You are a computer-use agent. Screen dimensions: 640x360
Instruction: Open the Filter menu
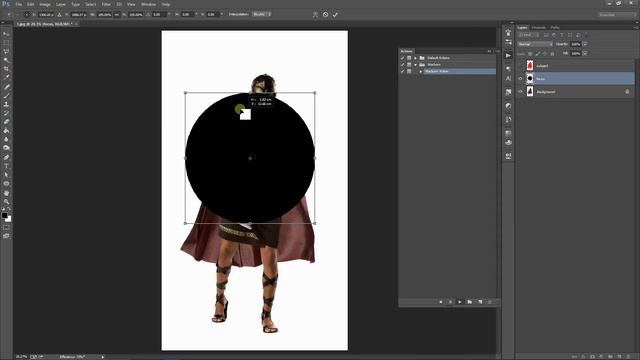[x=106, y=4]
